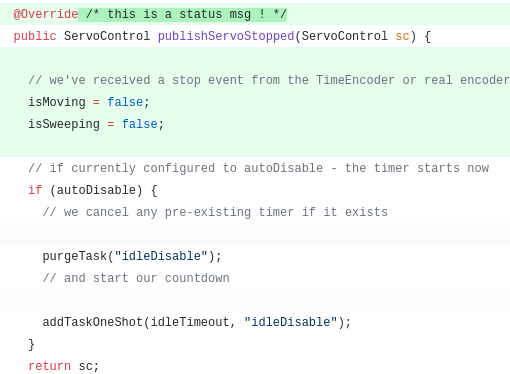Click the @Override annotation

point(46,14)
